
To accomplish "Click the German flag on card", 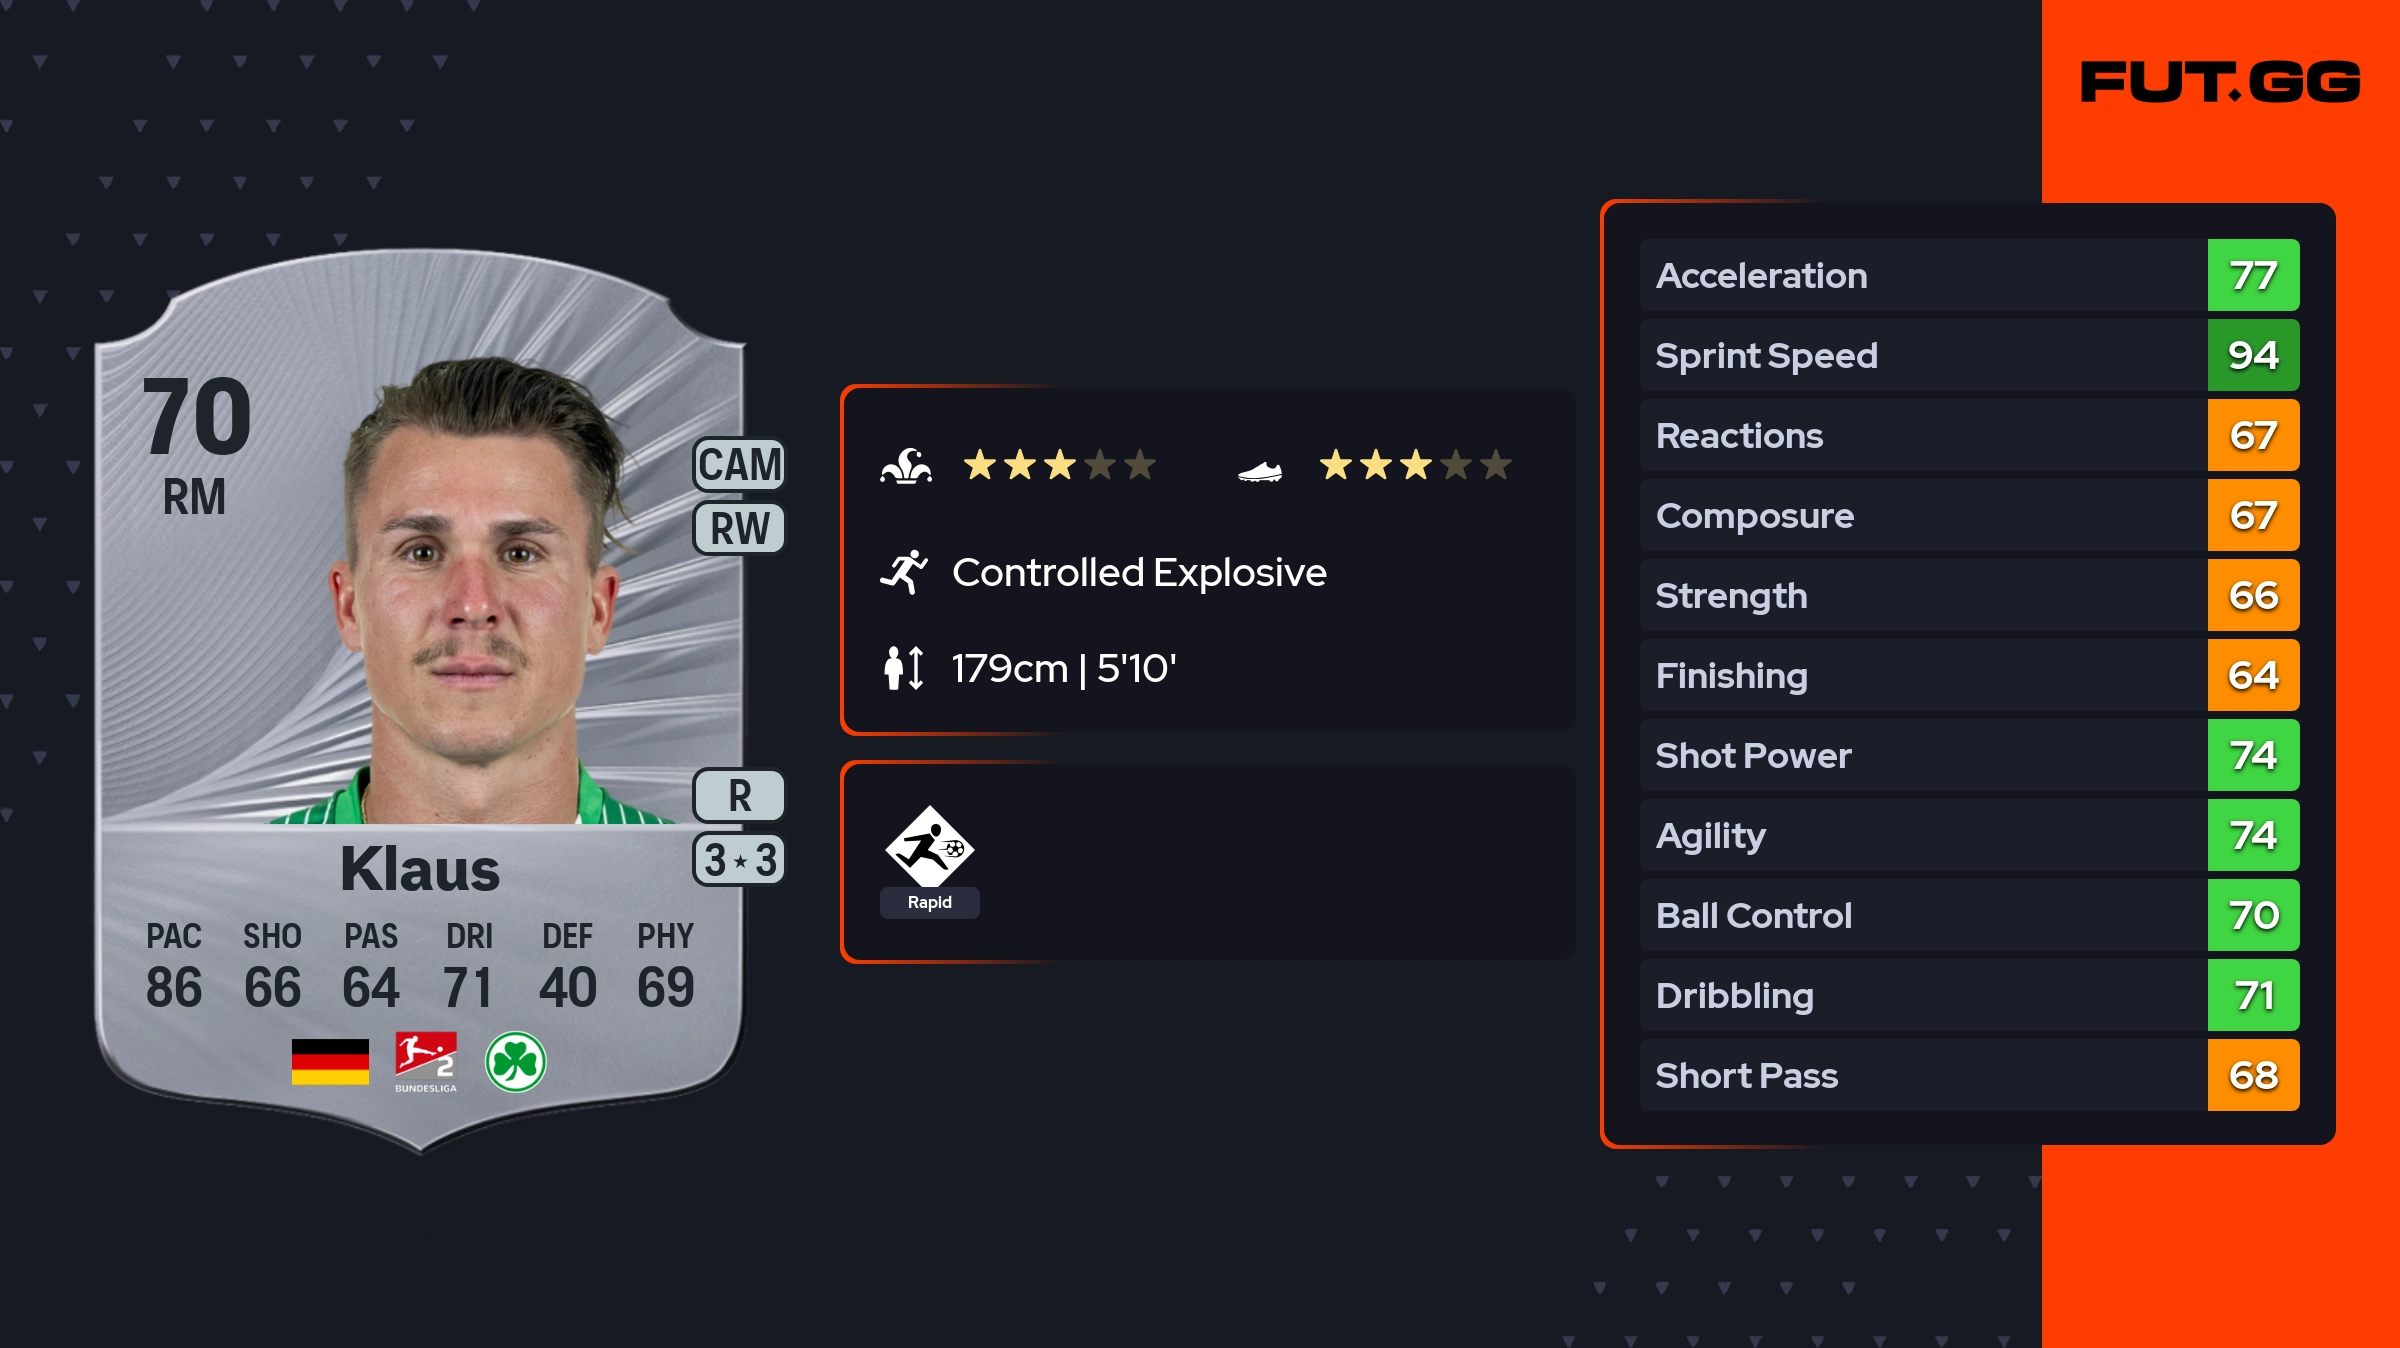I will point(330,1062).
